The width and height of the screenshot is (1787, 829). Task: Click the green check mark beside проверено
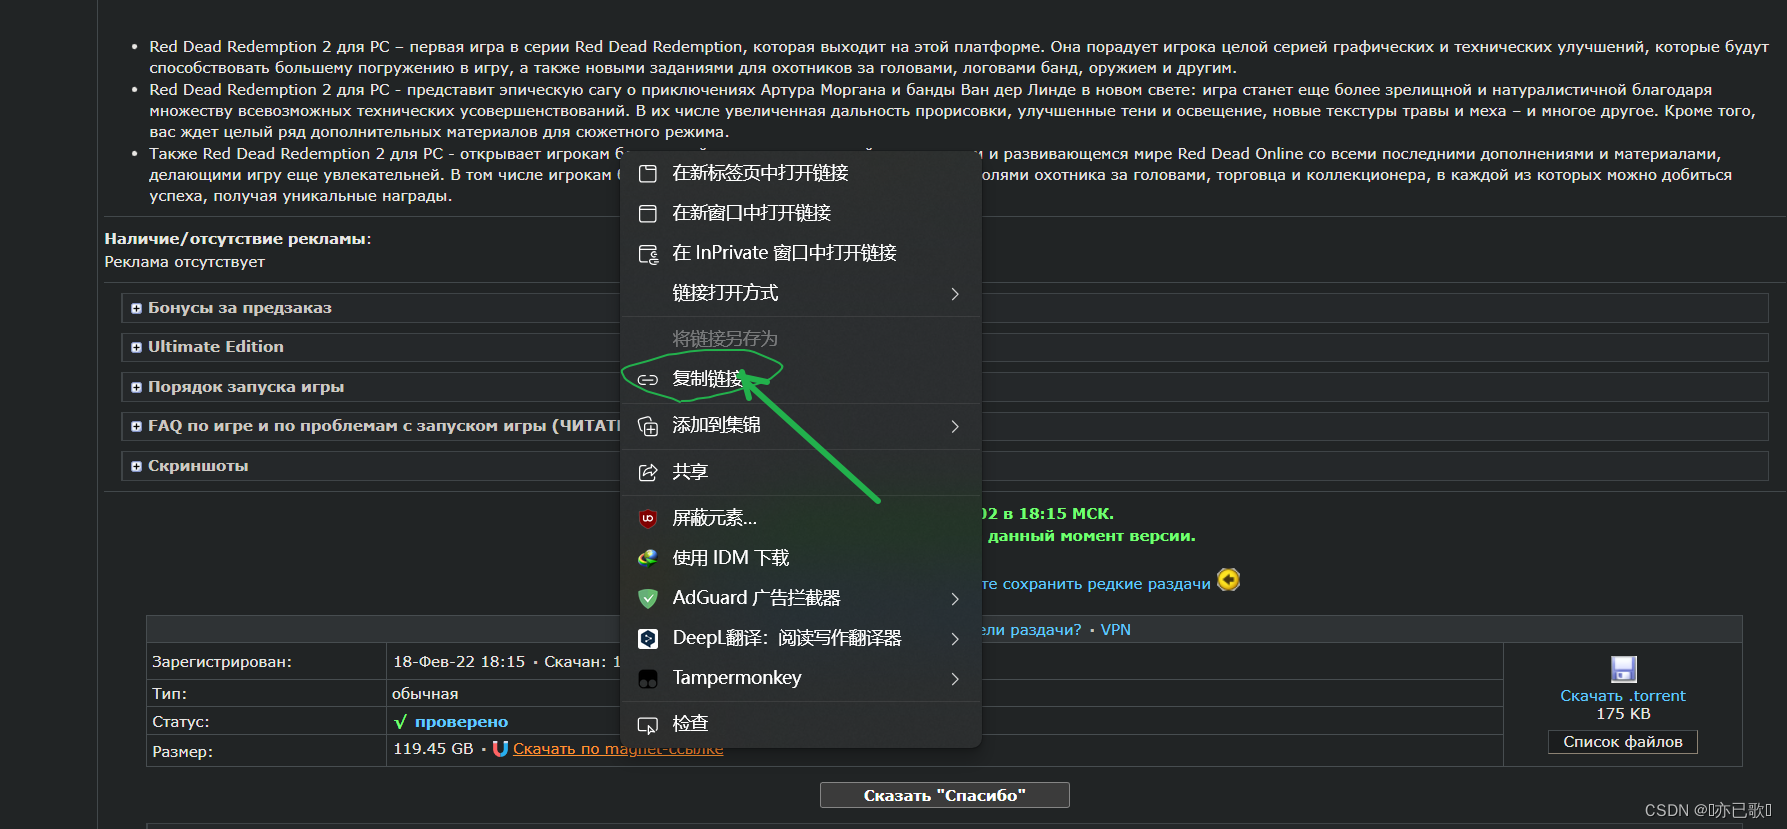pos(400,722)
